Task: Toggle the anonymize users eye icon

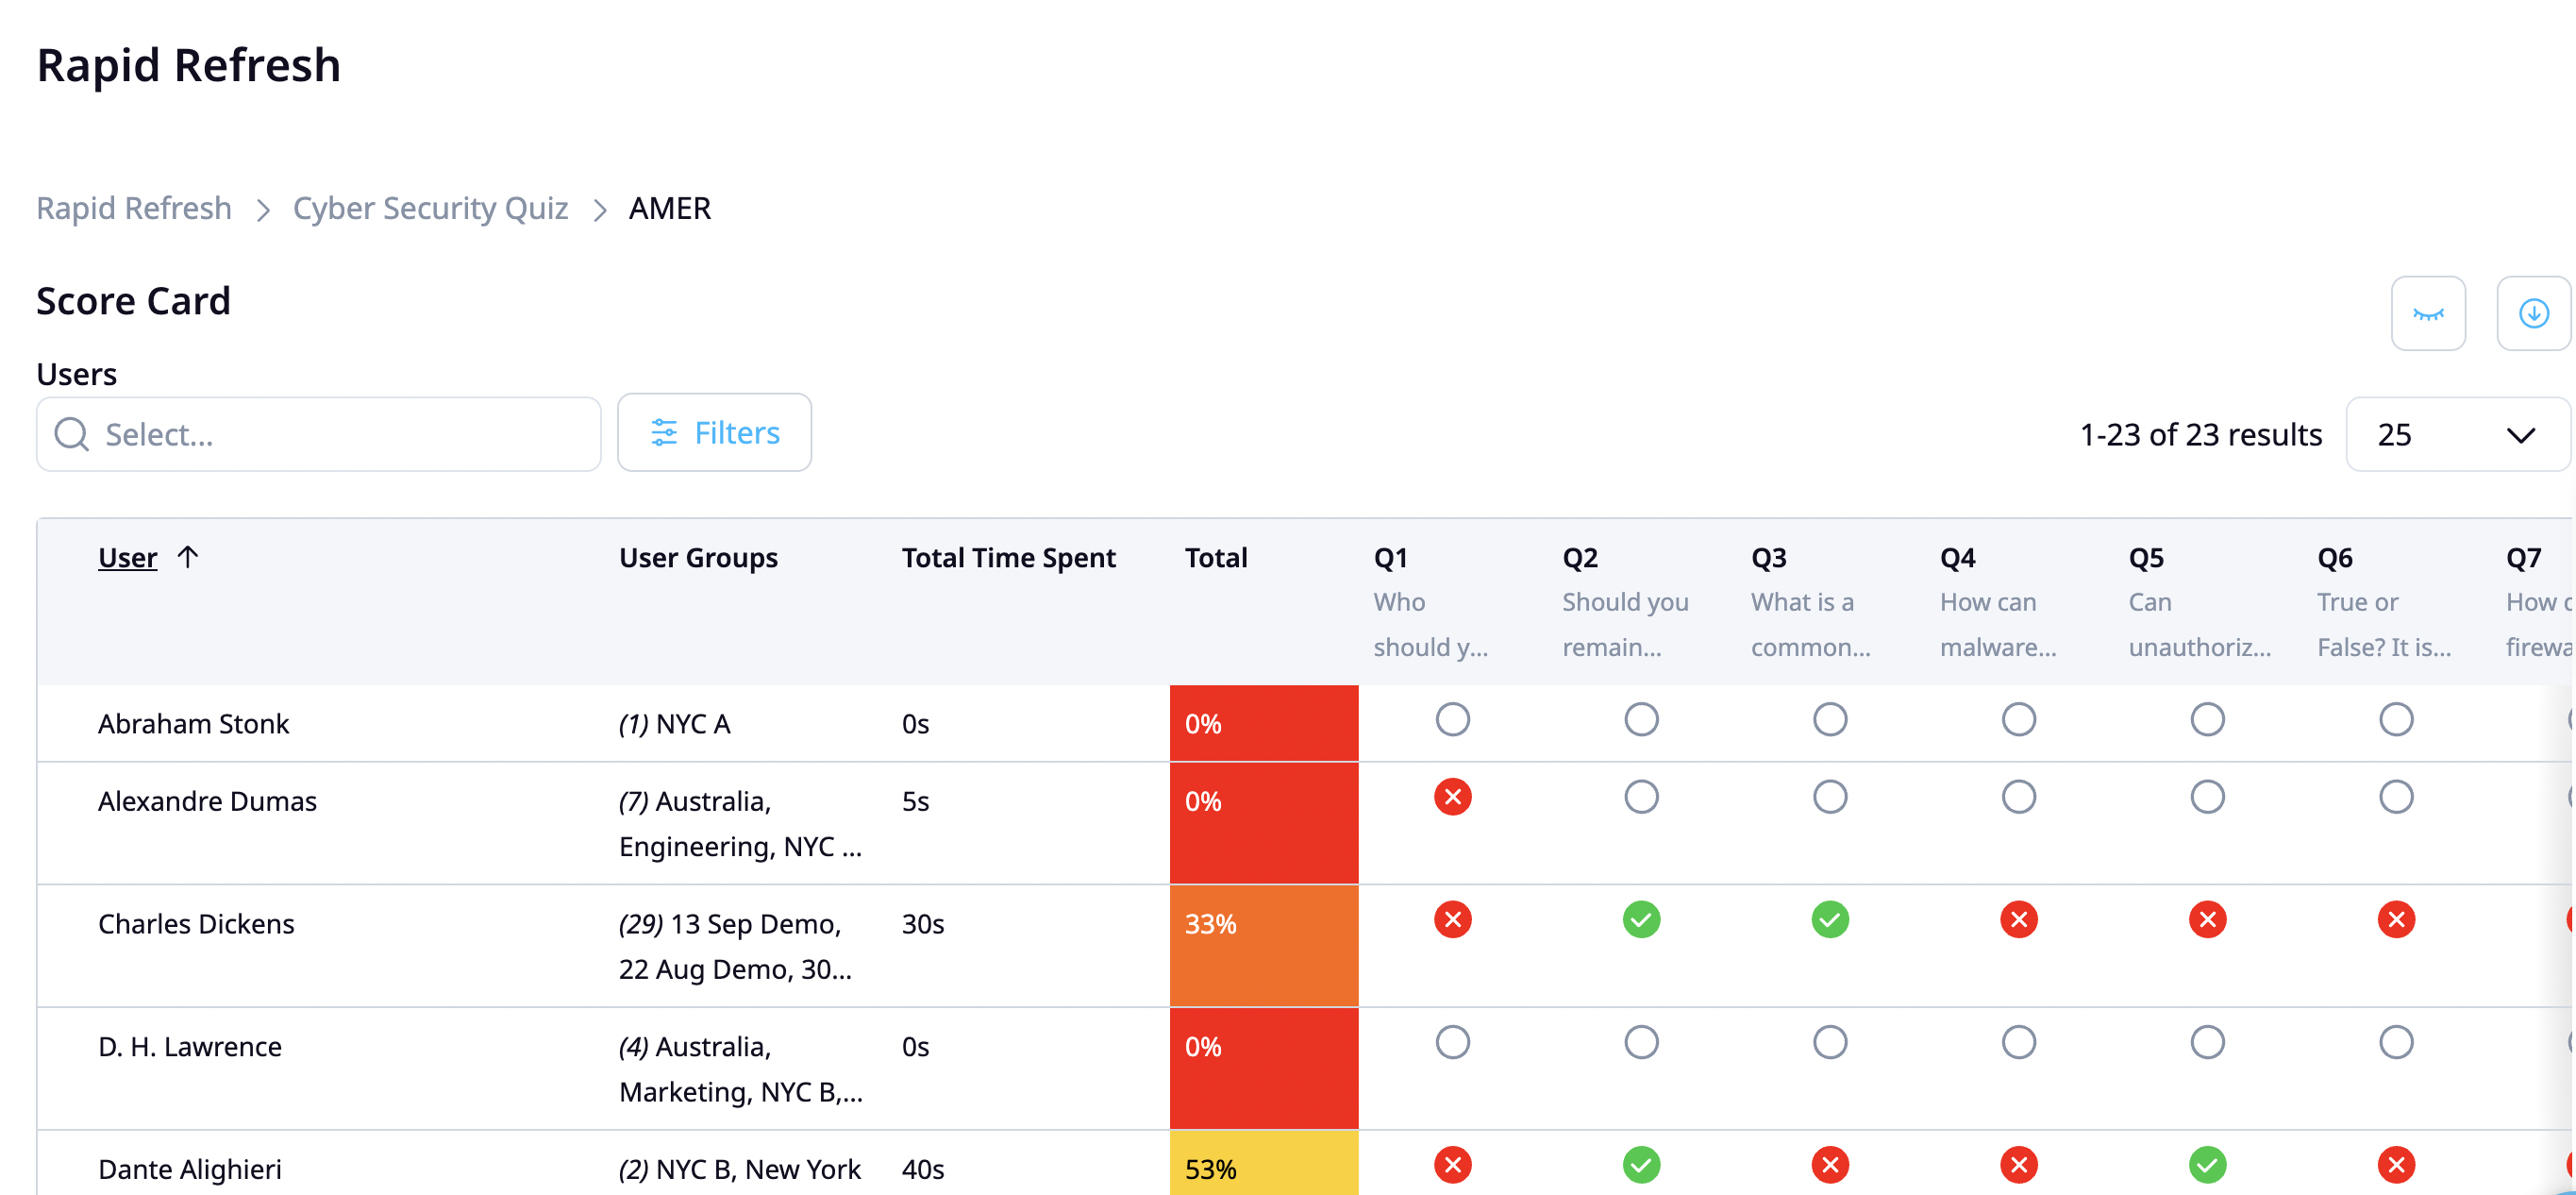Action: click(x=2428, y=313)
